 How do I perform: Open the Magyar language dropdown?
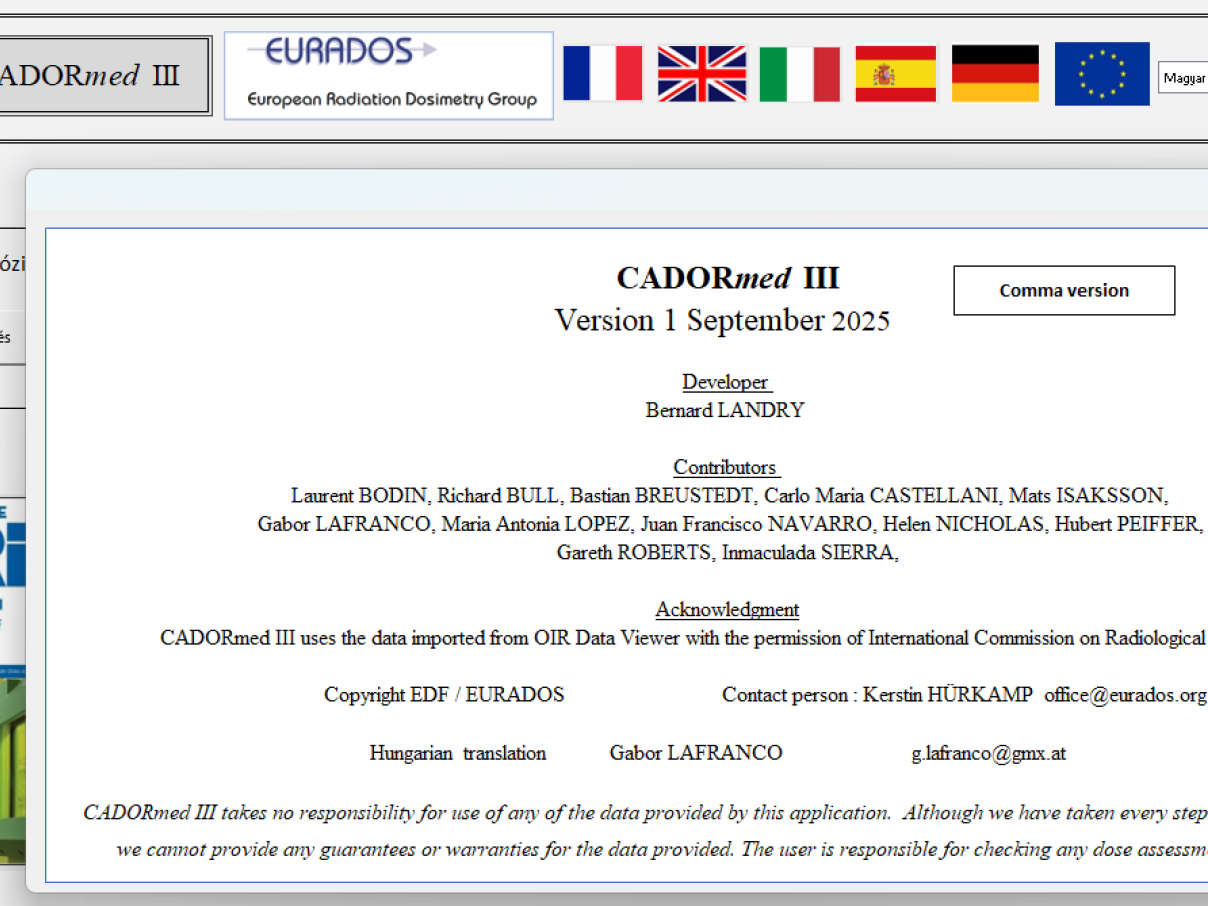pos(1184,78)
